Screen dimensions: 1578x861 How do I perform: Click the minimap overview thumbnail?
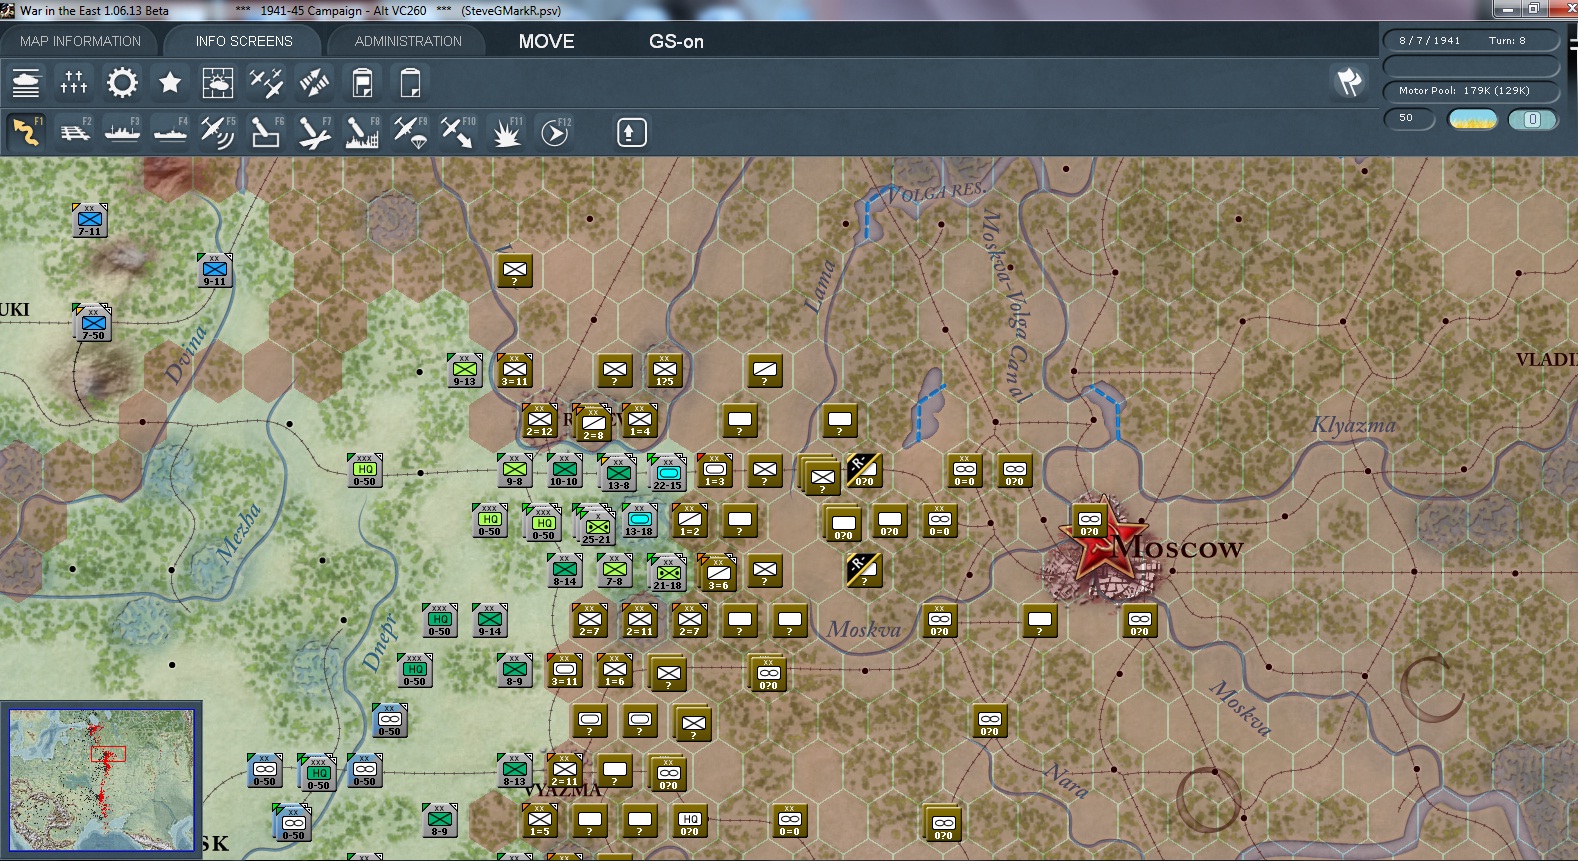(x=102, y=780)
